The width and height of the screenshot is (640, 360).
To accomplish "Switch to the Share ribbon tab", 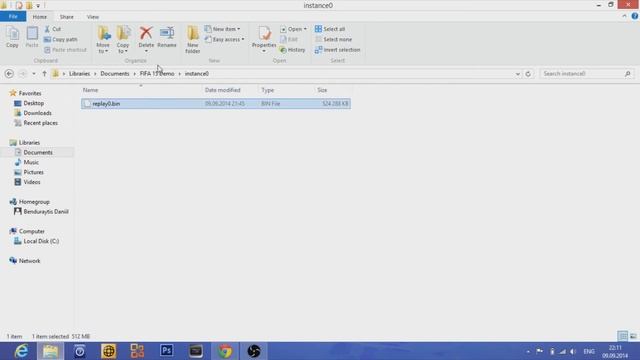I will point(67,17).
